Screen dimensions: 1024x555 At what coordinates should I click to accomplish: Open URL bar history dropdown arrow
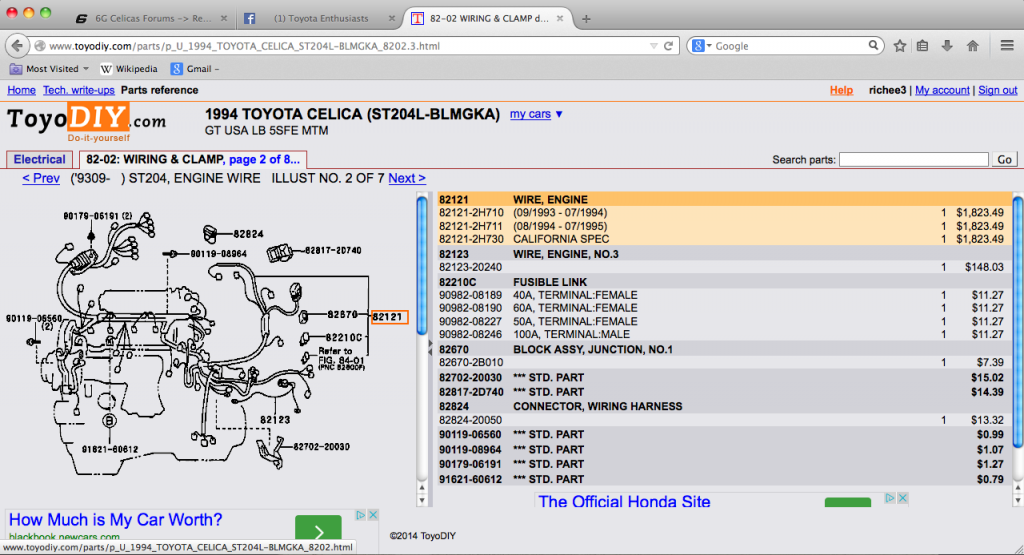point(653,46)
